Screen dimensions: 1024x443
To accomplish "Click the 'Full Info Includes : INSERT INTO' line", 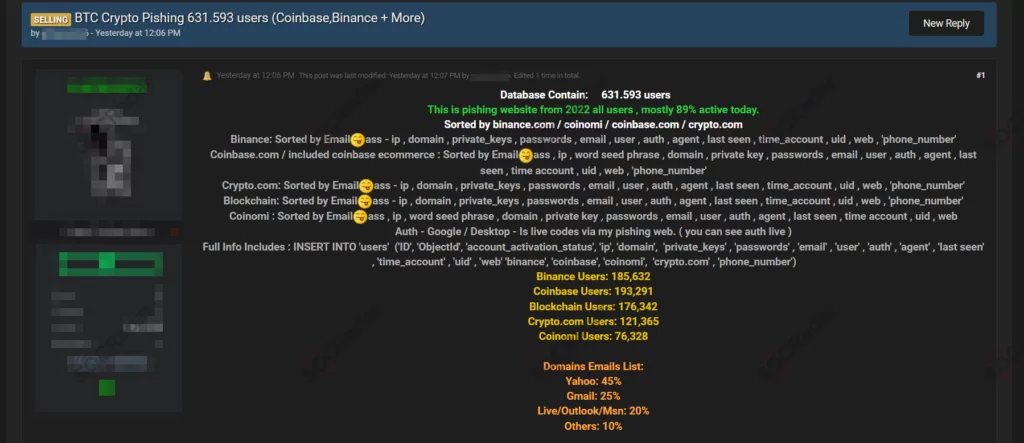I will click(593, 254).
